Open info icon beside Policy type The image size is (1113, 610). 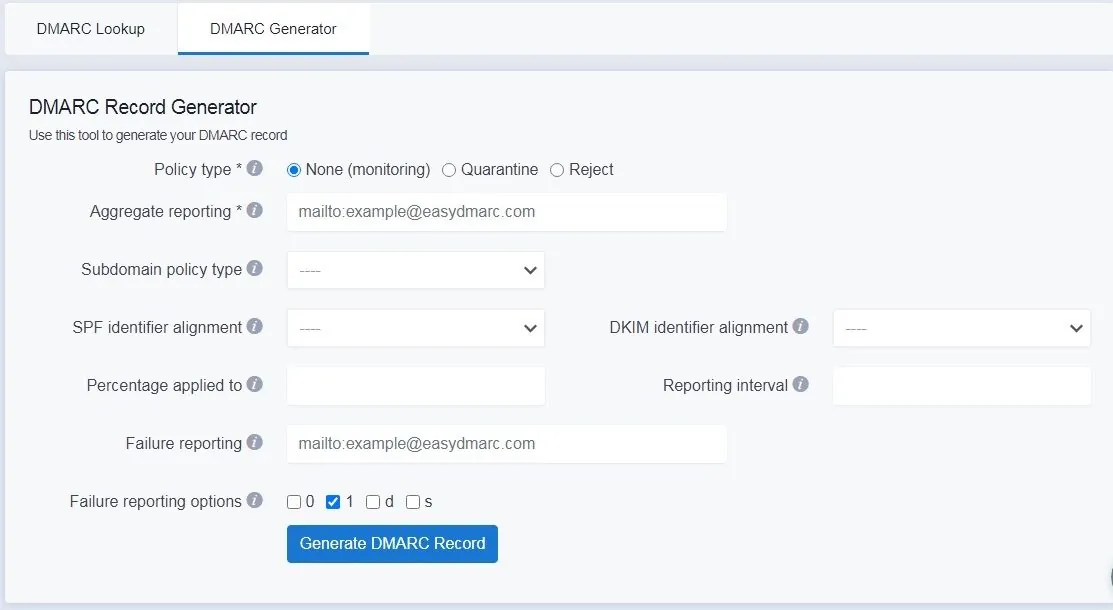tap(255, 168)
